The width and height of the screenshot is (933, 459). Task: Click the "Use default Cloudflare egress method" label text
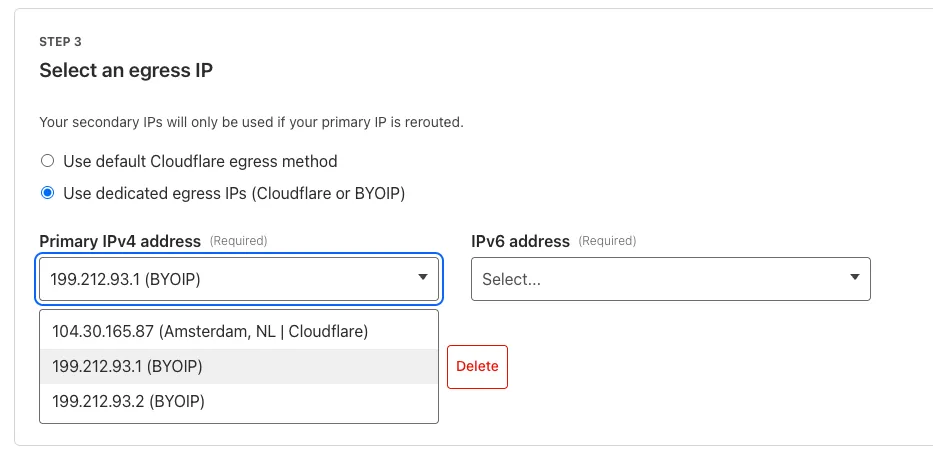[x=200, y=161]
